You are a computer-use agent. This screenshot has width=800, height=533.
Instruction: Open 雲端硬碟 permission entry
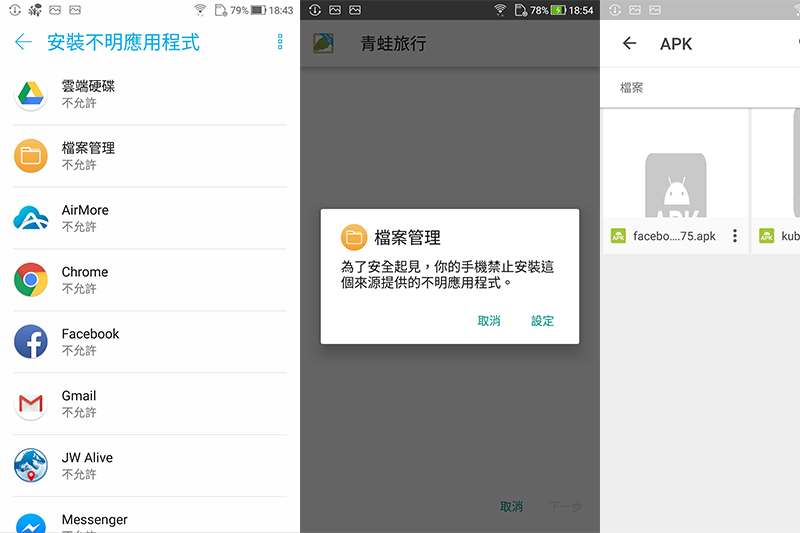(x=150, y=94)
